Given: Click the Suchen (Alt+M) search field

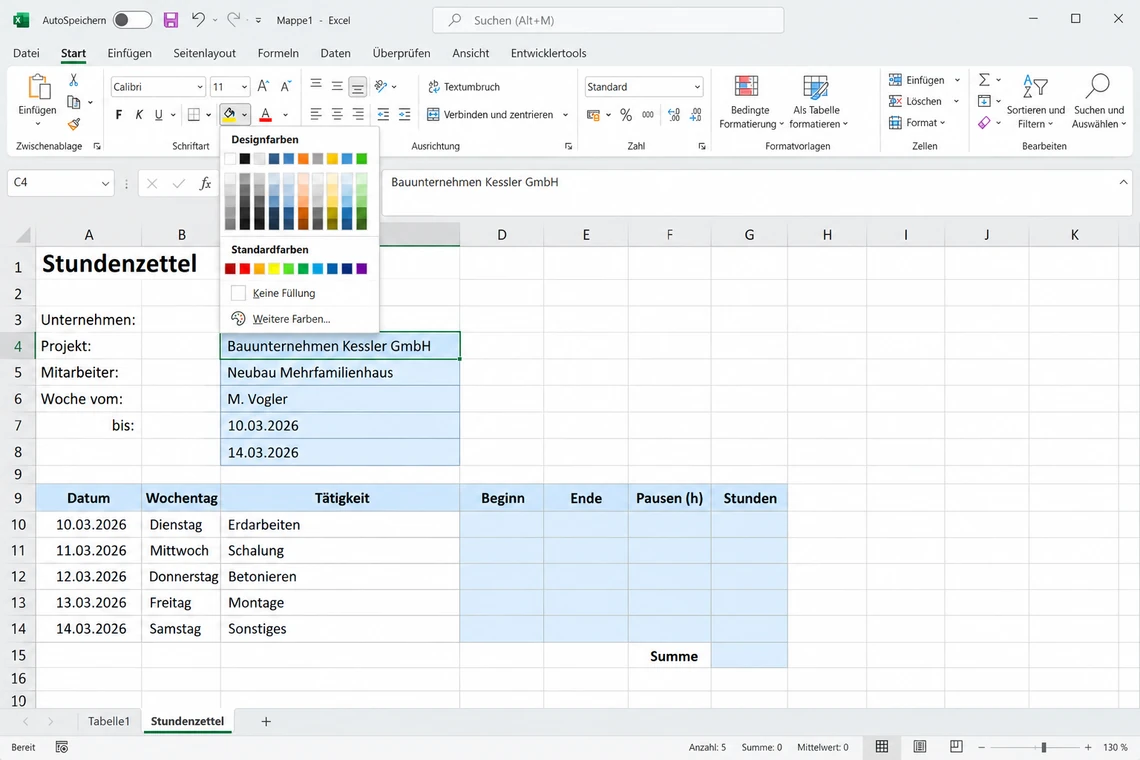Looking at the screenshot, I should click(x=609, y=20).
